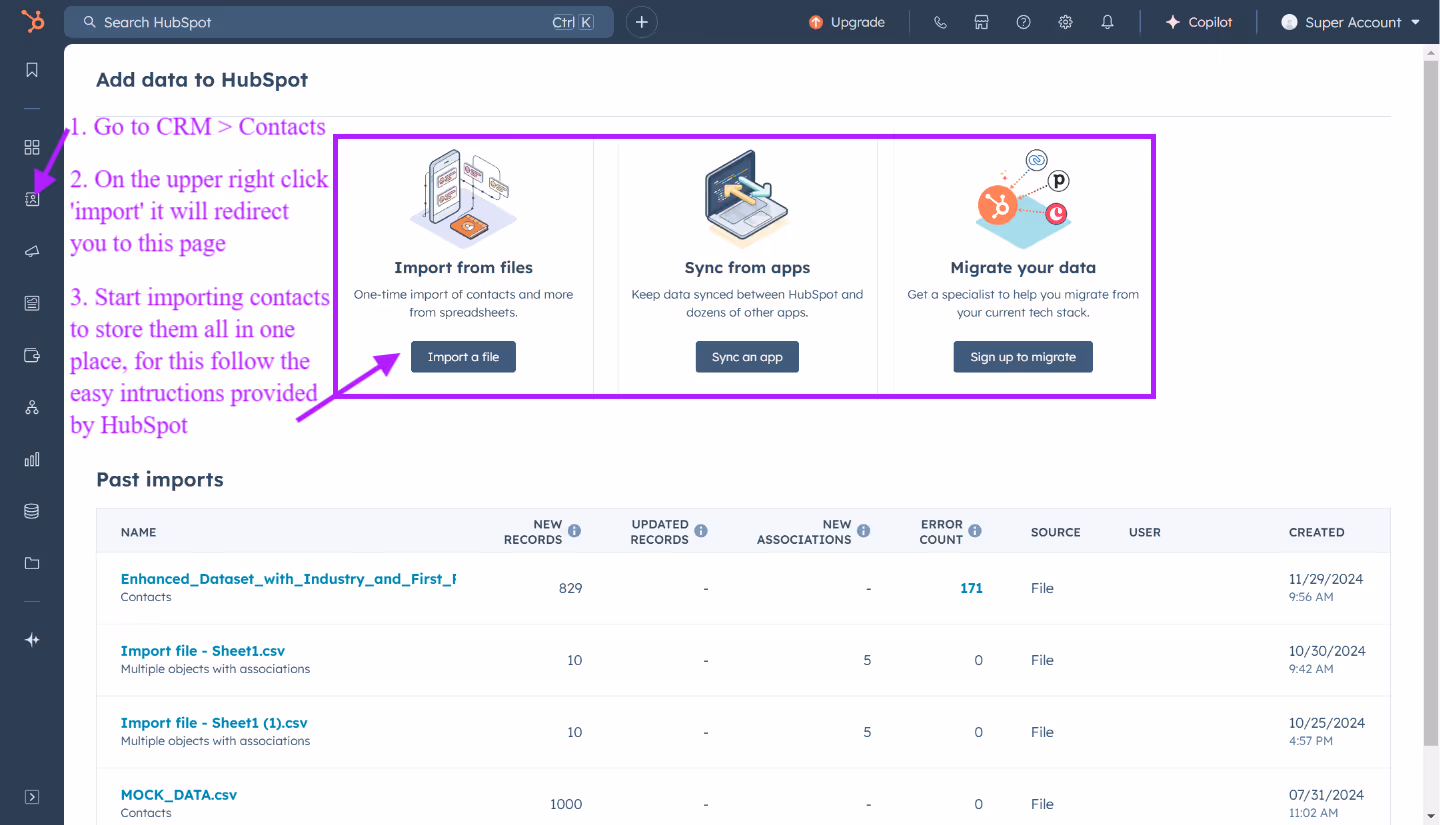Open the Reporting bar chart icon

point(31,459)
